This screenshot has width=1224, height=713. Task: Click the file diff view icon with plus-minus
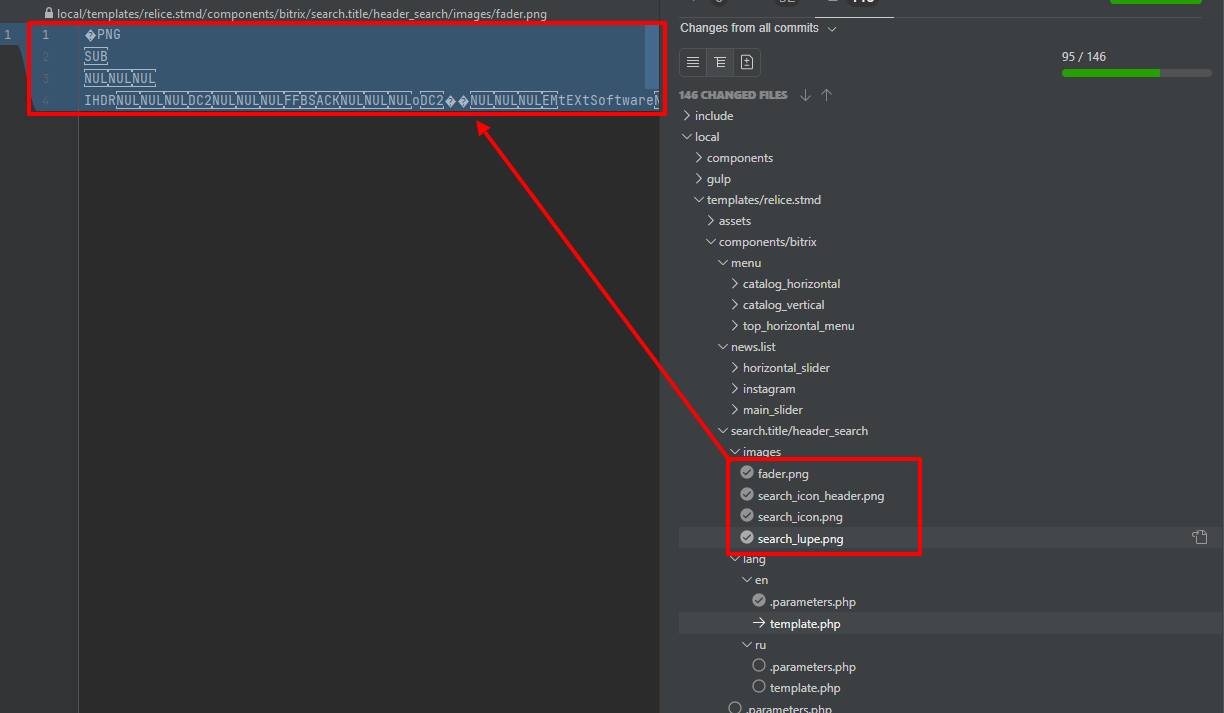(x=747, y=62)
